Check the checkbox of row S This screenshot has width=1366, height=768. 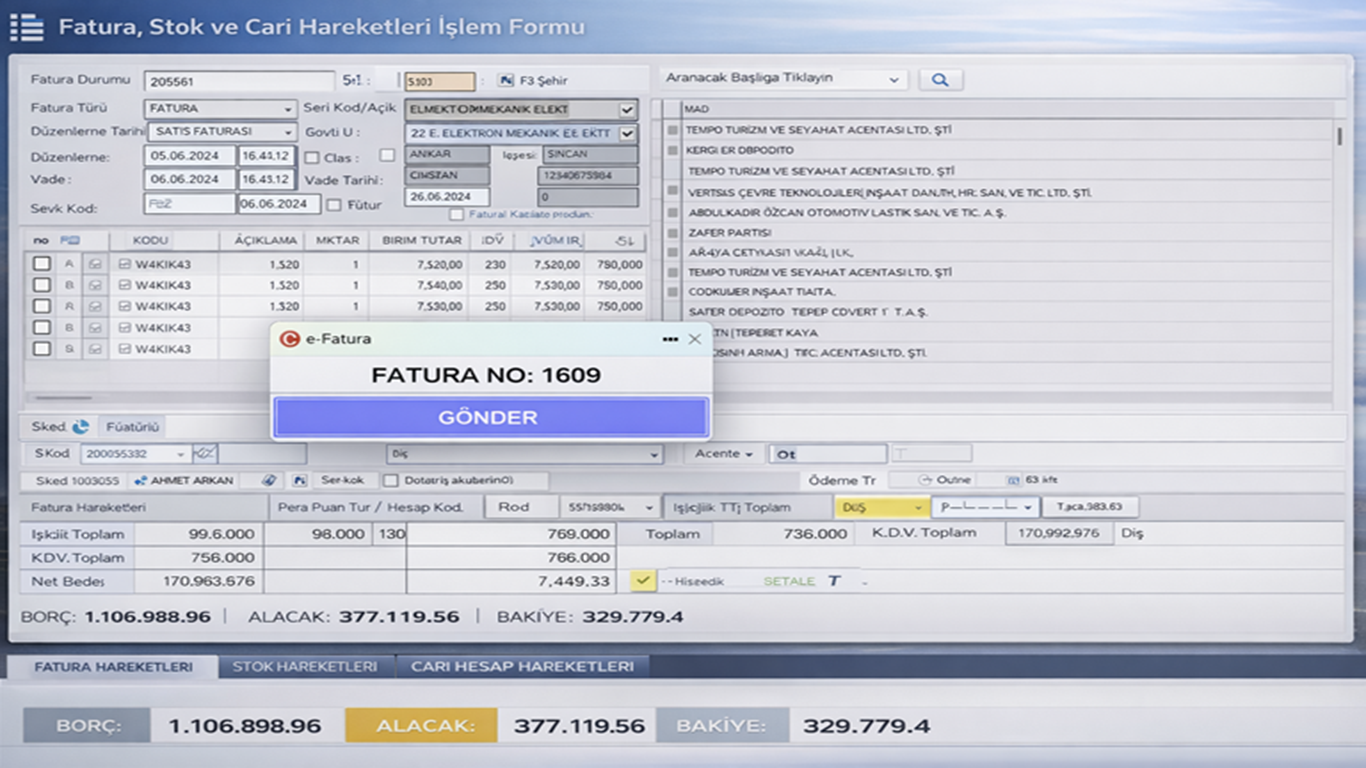[41, 349]
